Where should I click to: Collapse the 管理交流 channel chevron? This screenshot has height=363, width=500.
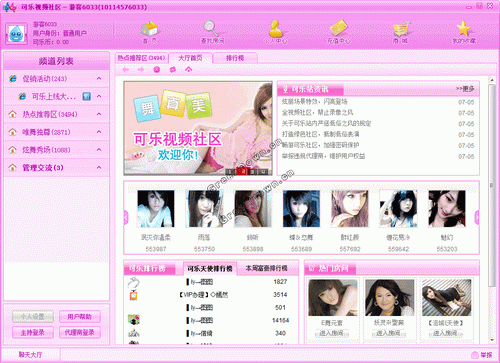[x=99, y=167]
